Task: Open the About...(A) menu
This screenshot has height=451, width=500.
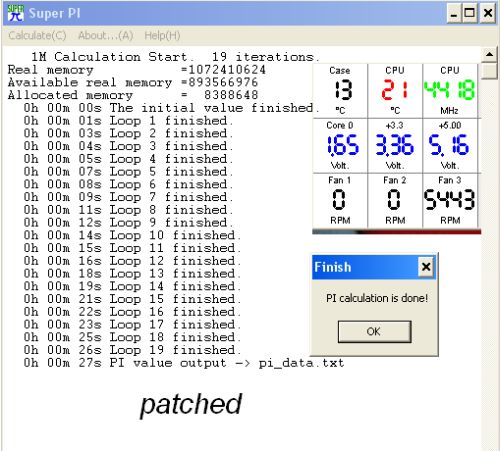Action: click(x=106, y=35)
